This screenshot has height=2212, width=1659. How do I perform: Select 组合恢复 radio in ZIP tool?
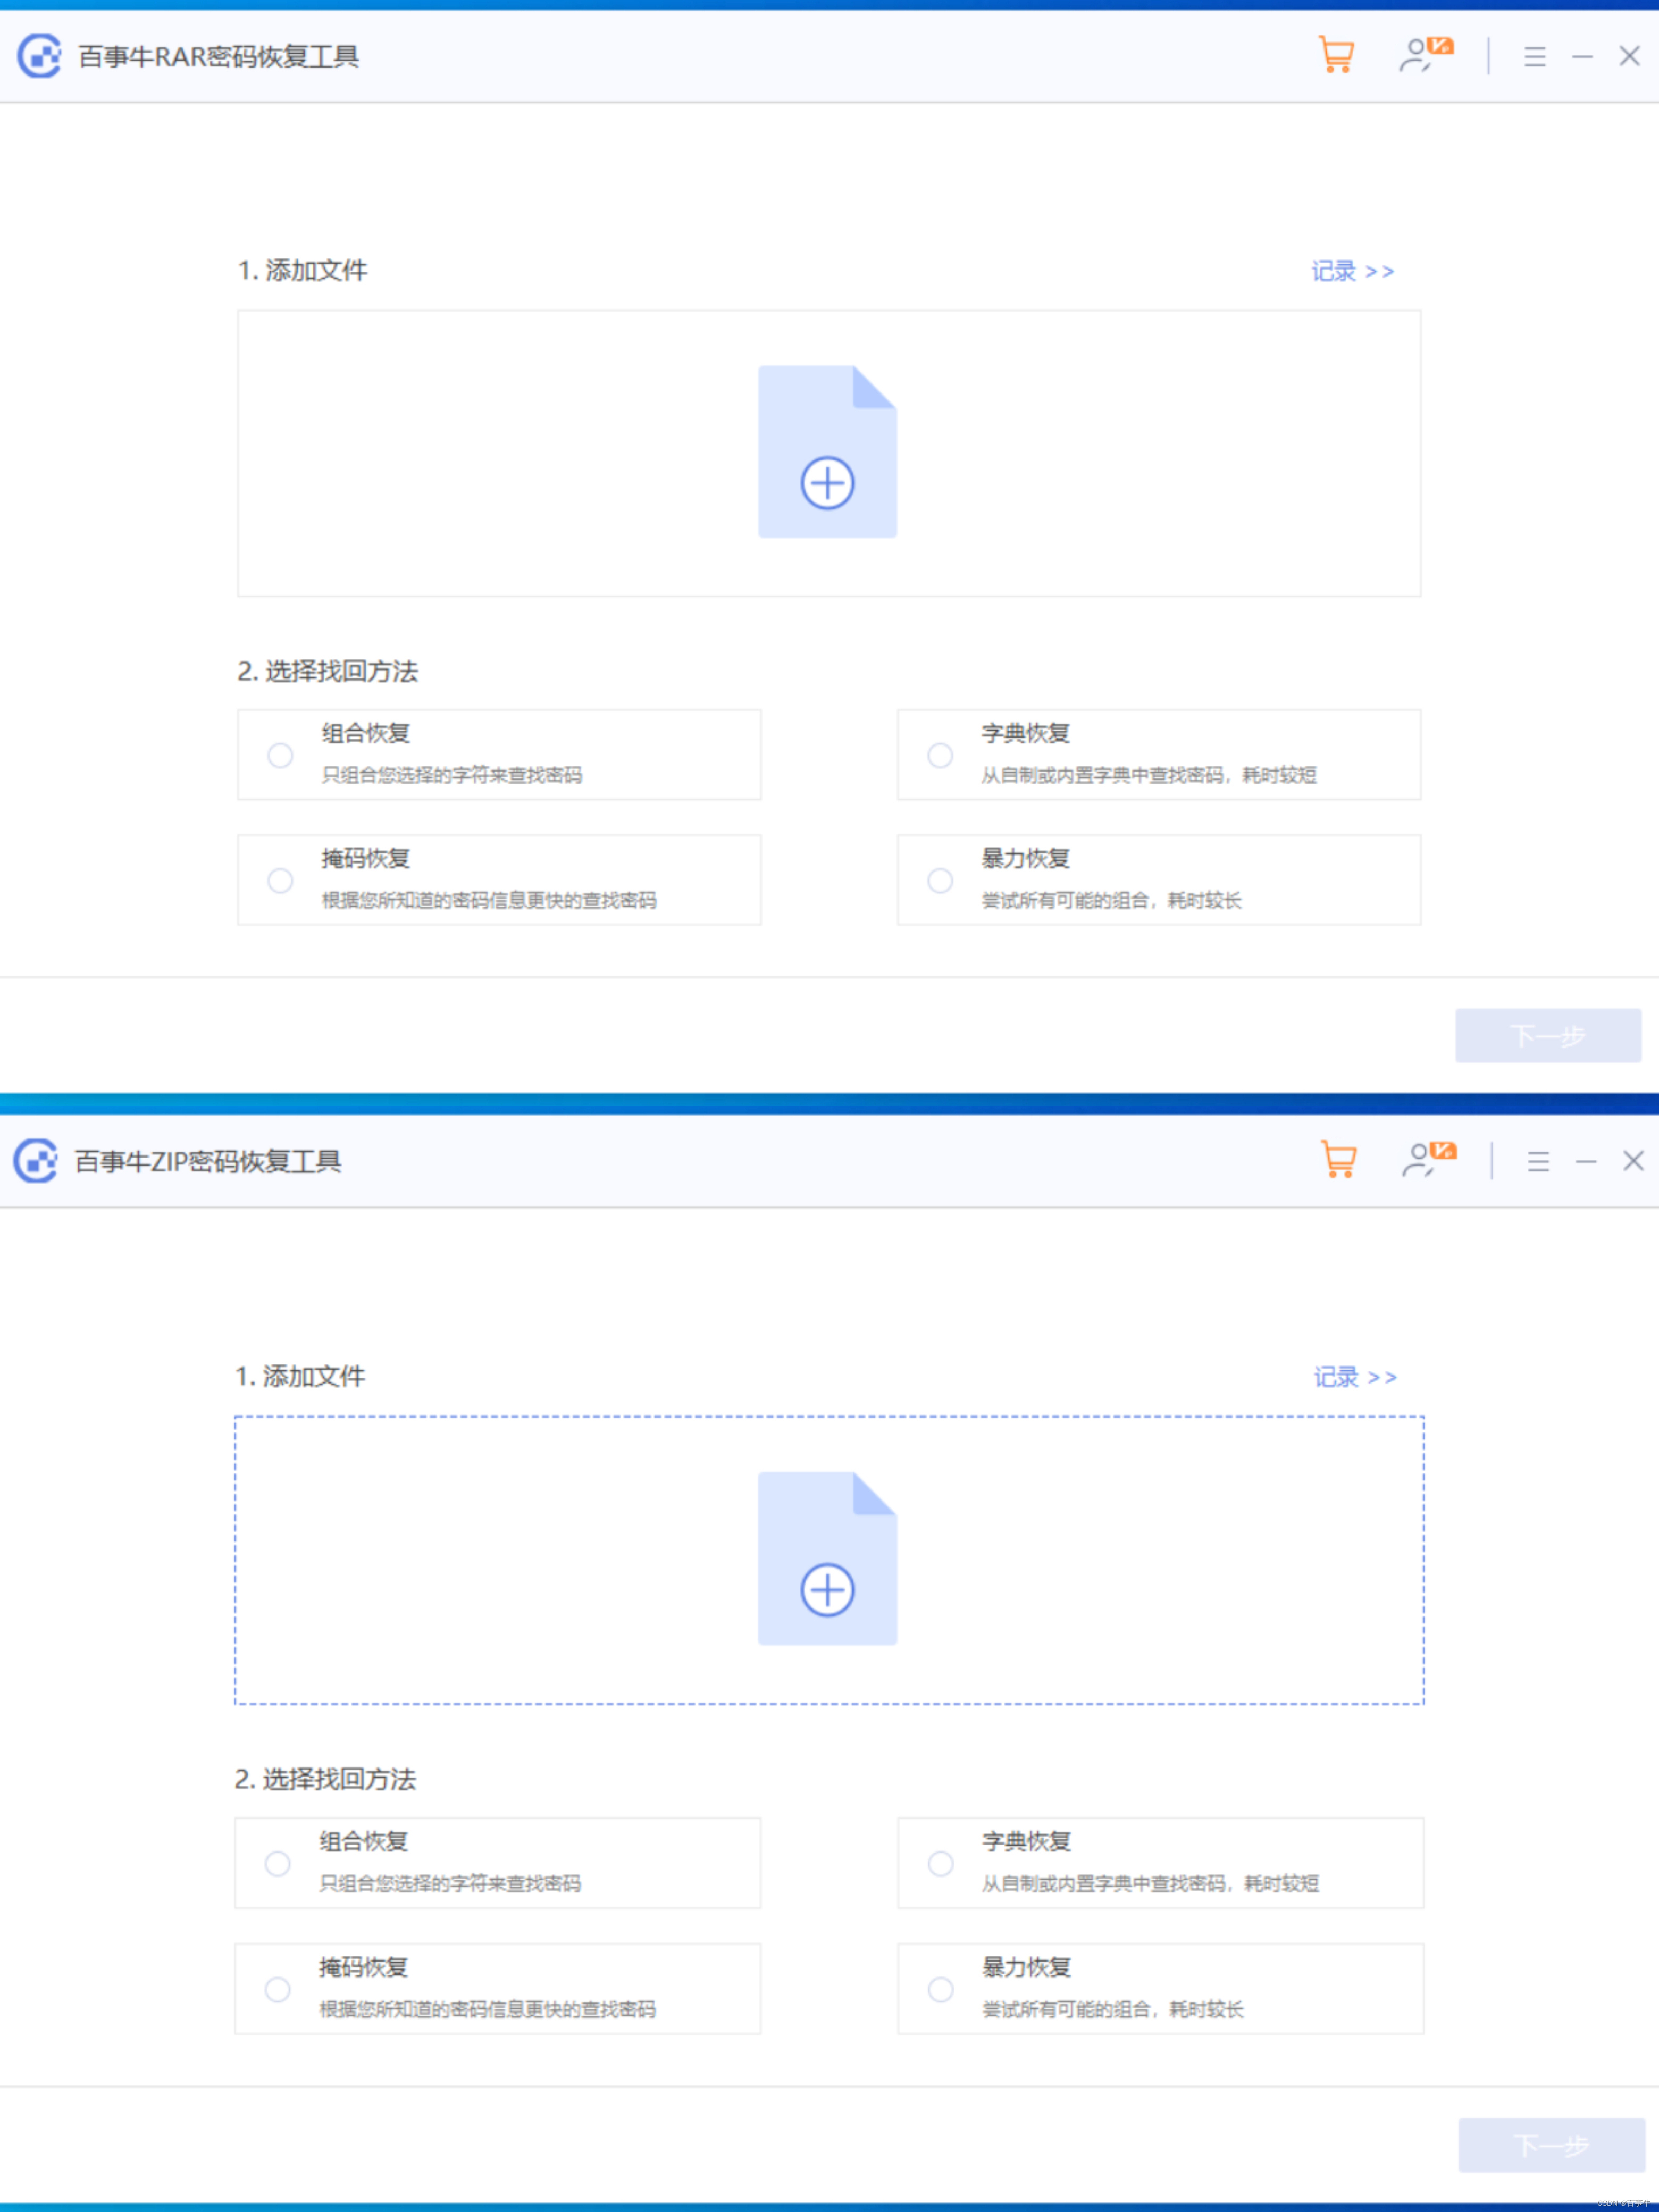pos(278,1864)
